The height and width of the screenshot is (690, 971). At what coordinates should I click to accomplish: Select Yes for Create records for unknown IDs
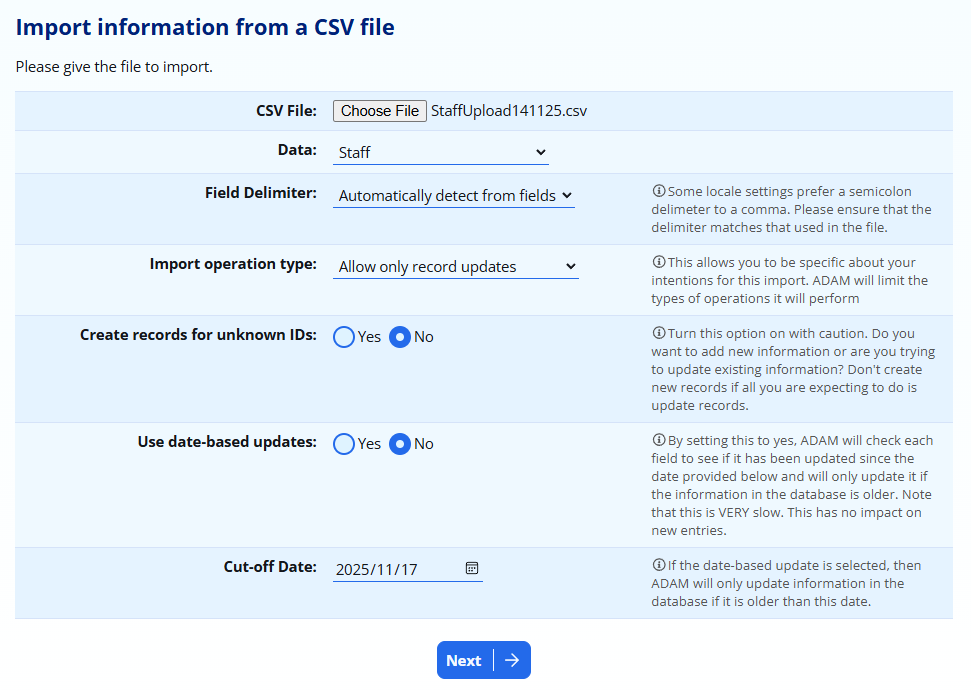point(344,337)
